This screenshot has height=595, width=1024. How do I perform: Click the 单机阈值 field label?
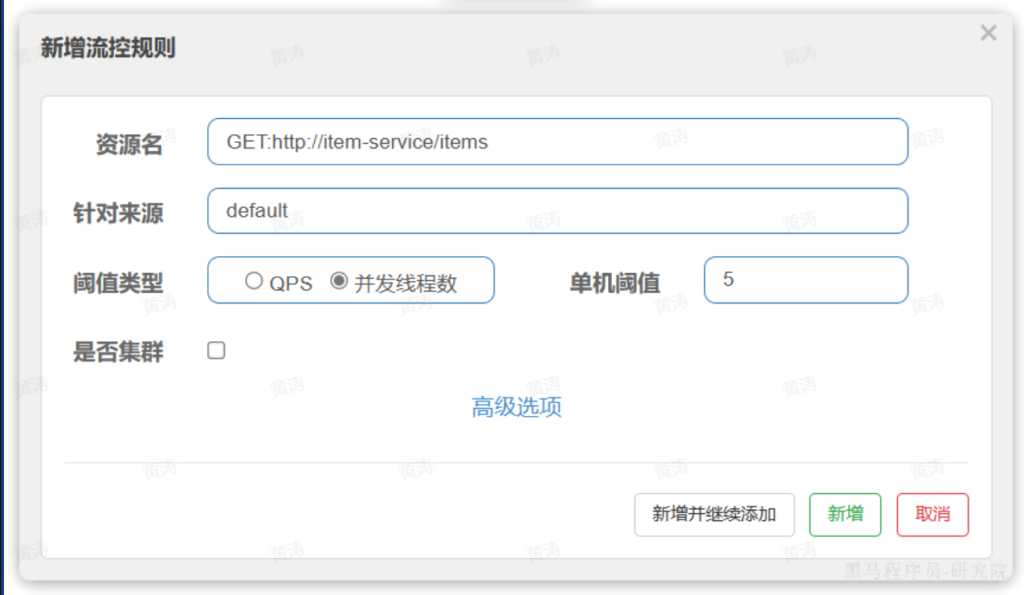click(614, 283)
